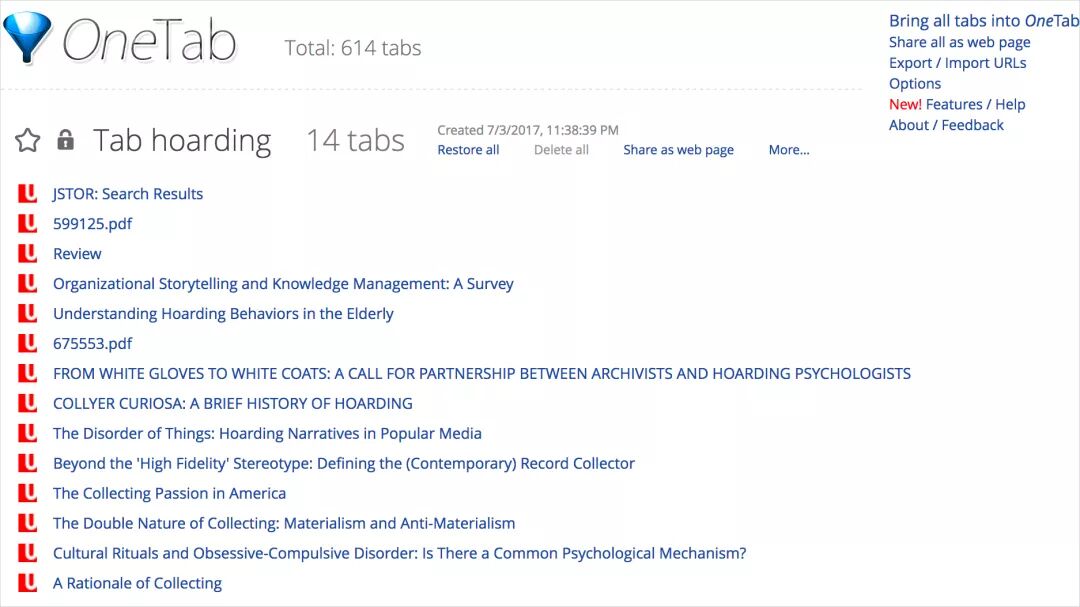The height and width of the screenshot is (607, 1080).
Task: Open Organizational Storytelling and Knowledge Management link
Action: click(x=283, y=284)
